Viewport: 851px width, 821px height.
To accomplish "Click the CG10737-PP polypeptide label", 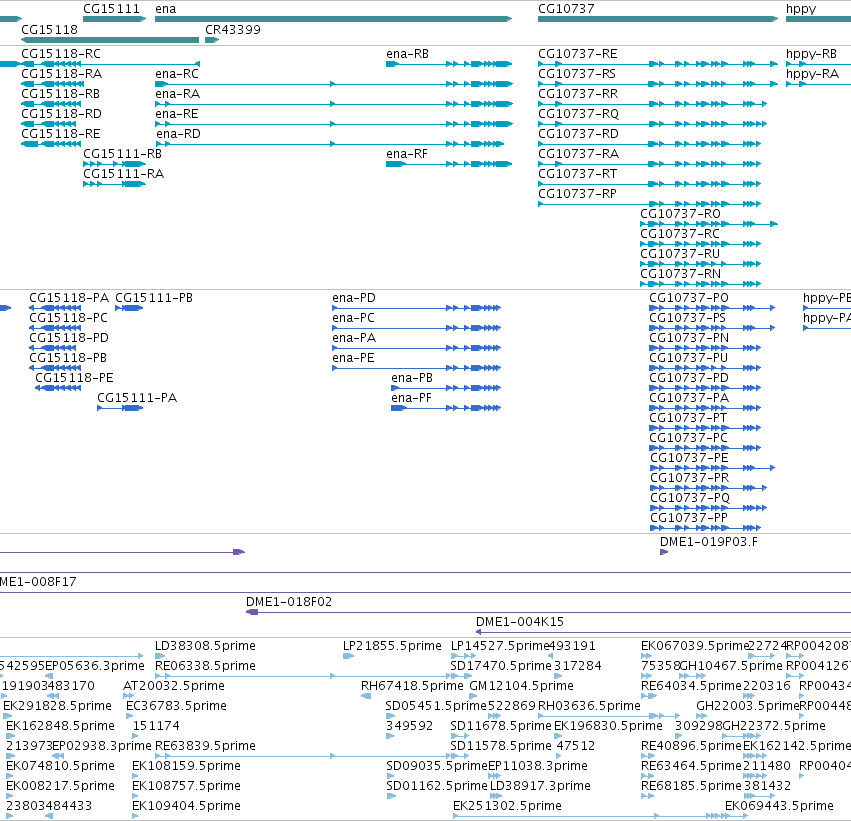I will 689,518.
